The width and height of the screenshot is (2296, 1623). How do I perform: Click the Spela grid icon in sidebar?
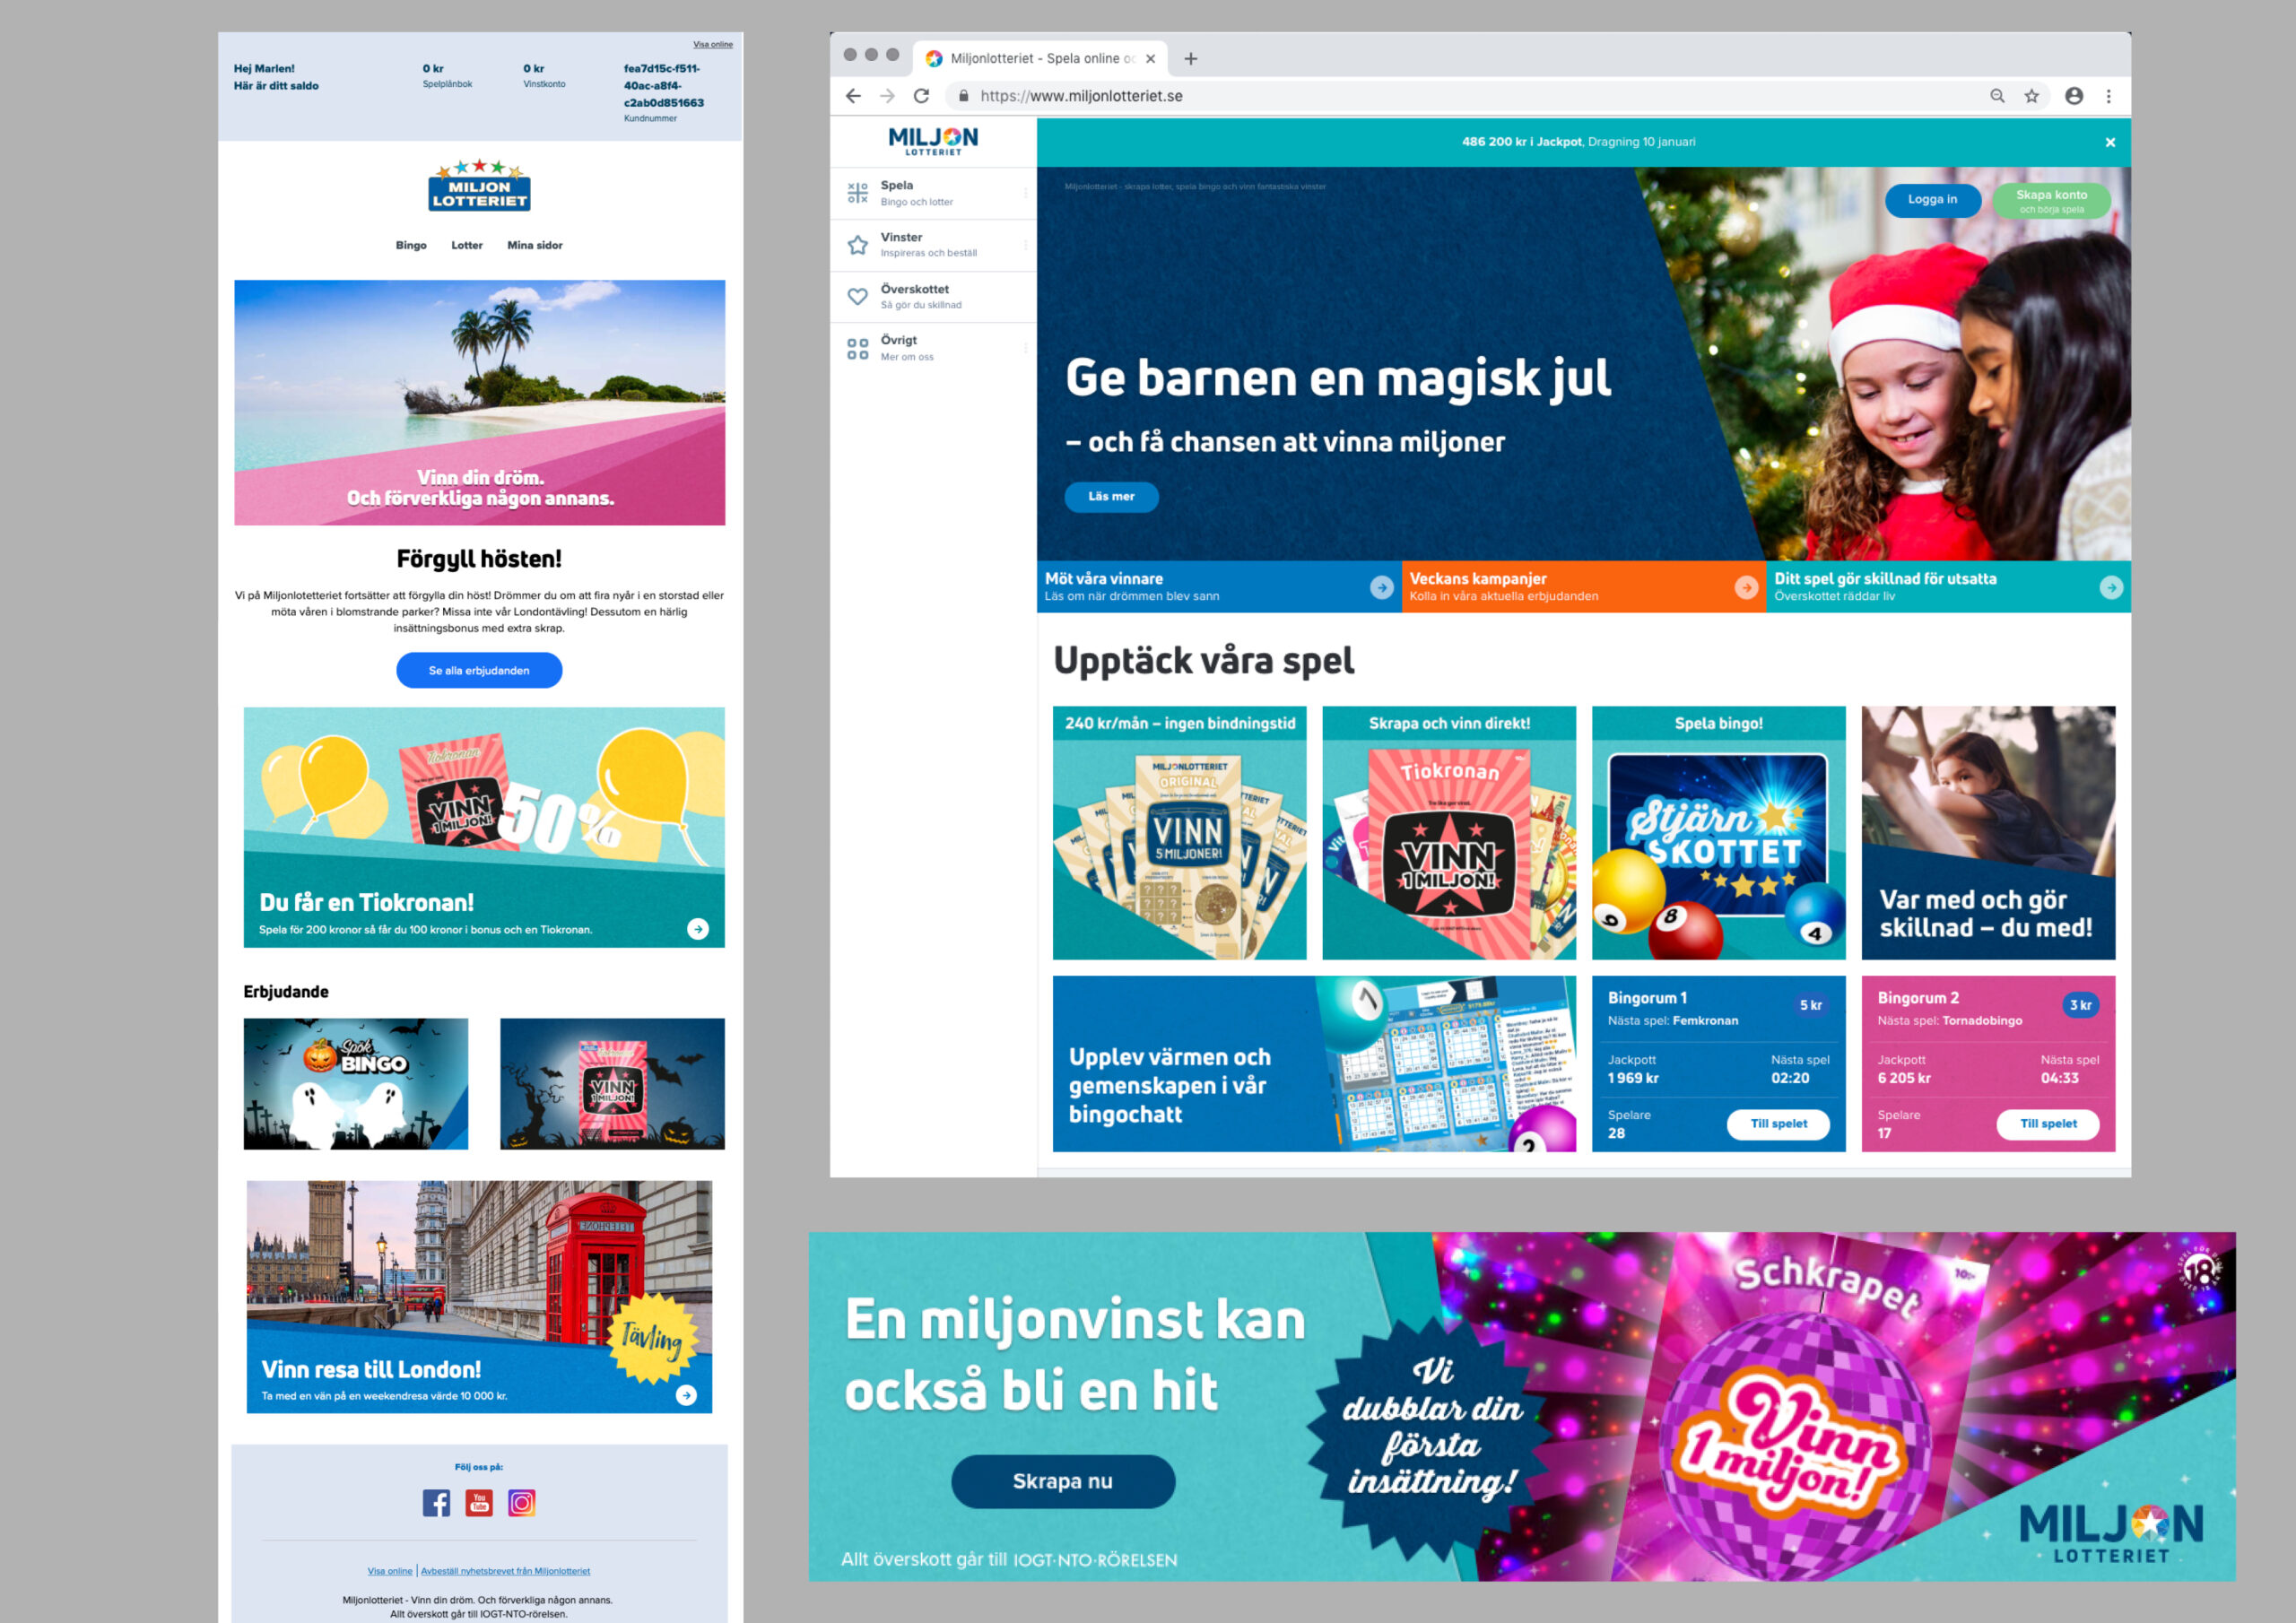coord(857,193)
